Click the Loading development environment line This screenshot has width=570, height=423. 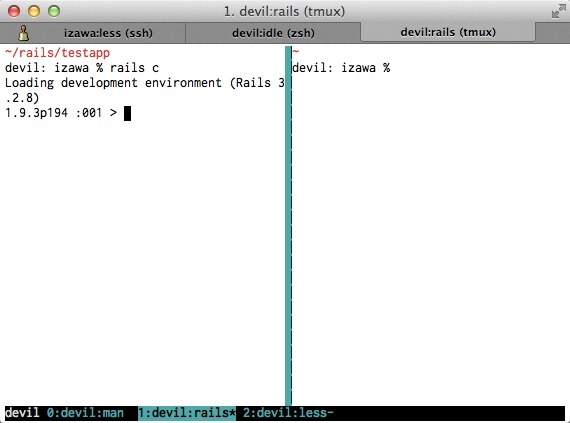tap(145, 83)
